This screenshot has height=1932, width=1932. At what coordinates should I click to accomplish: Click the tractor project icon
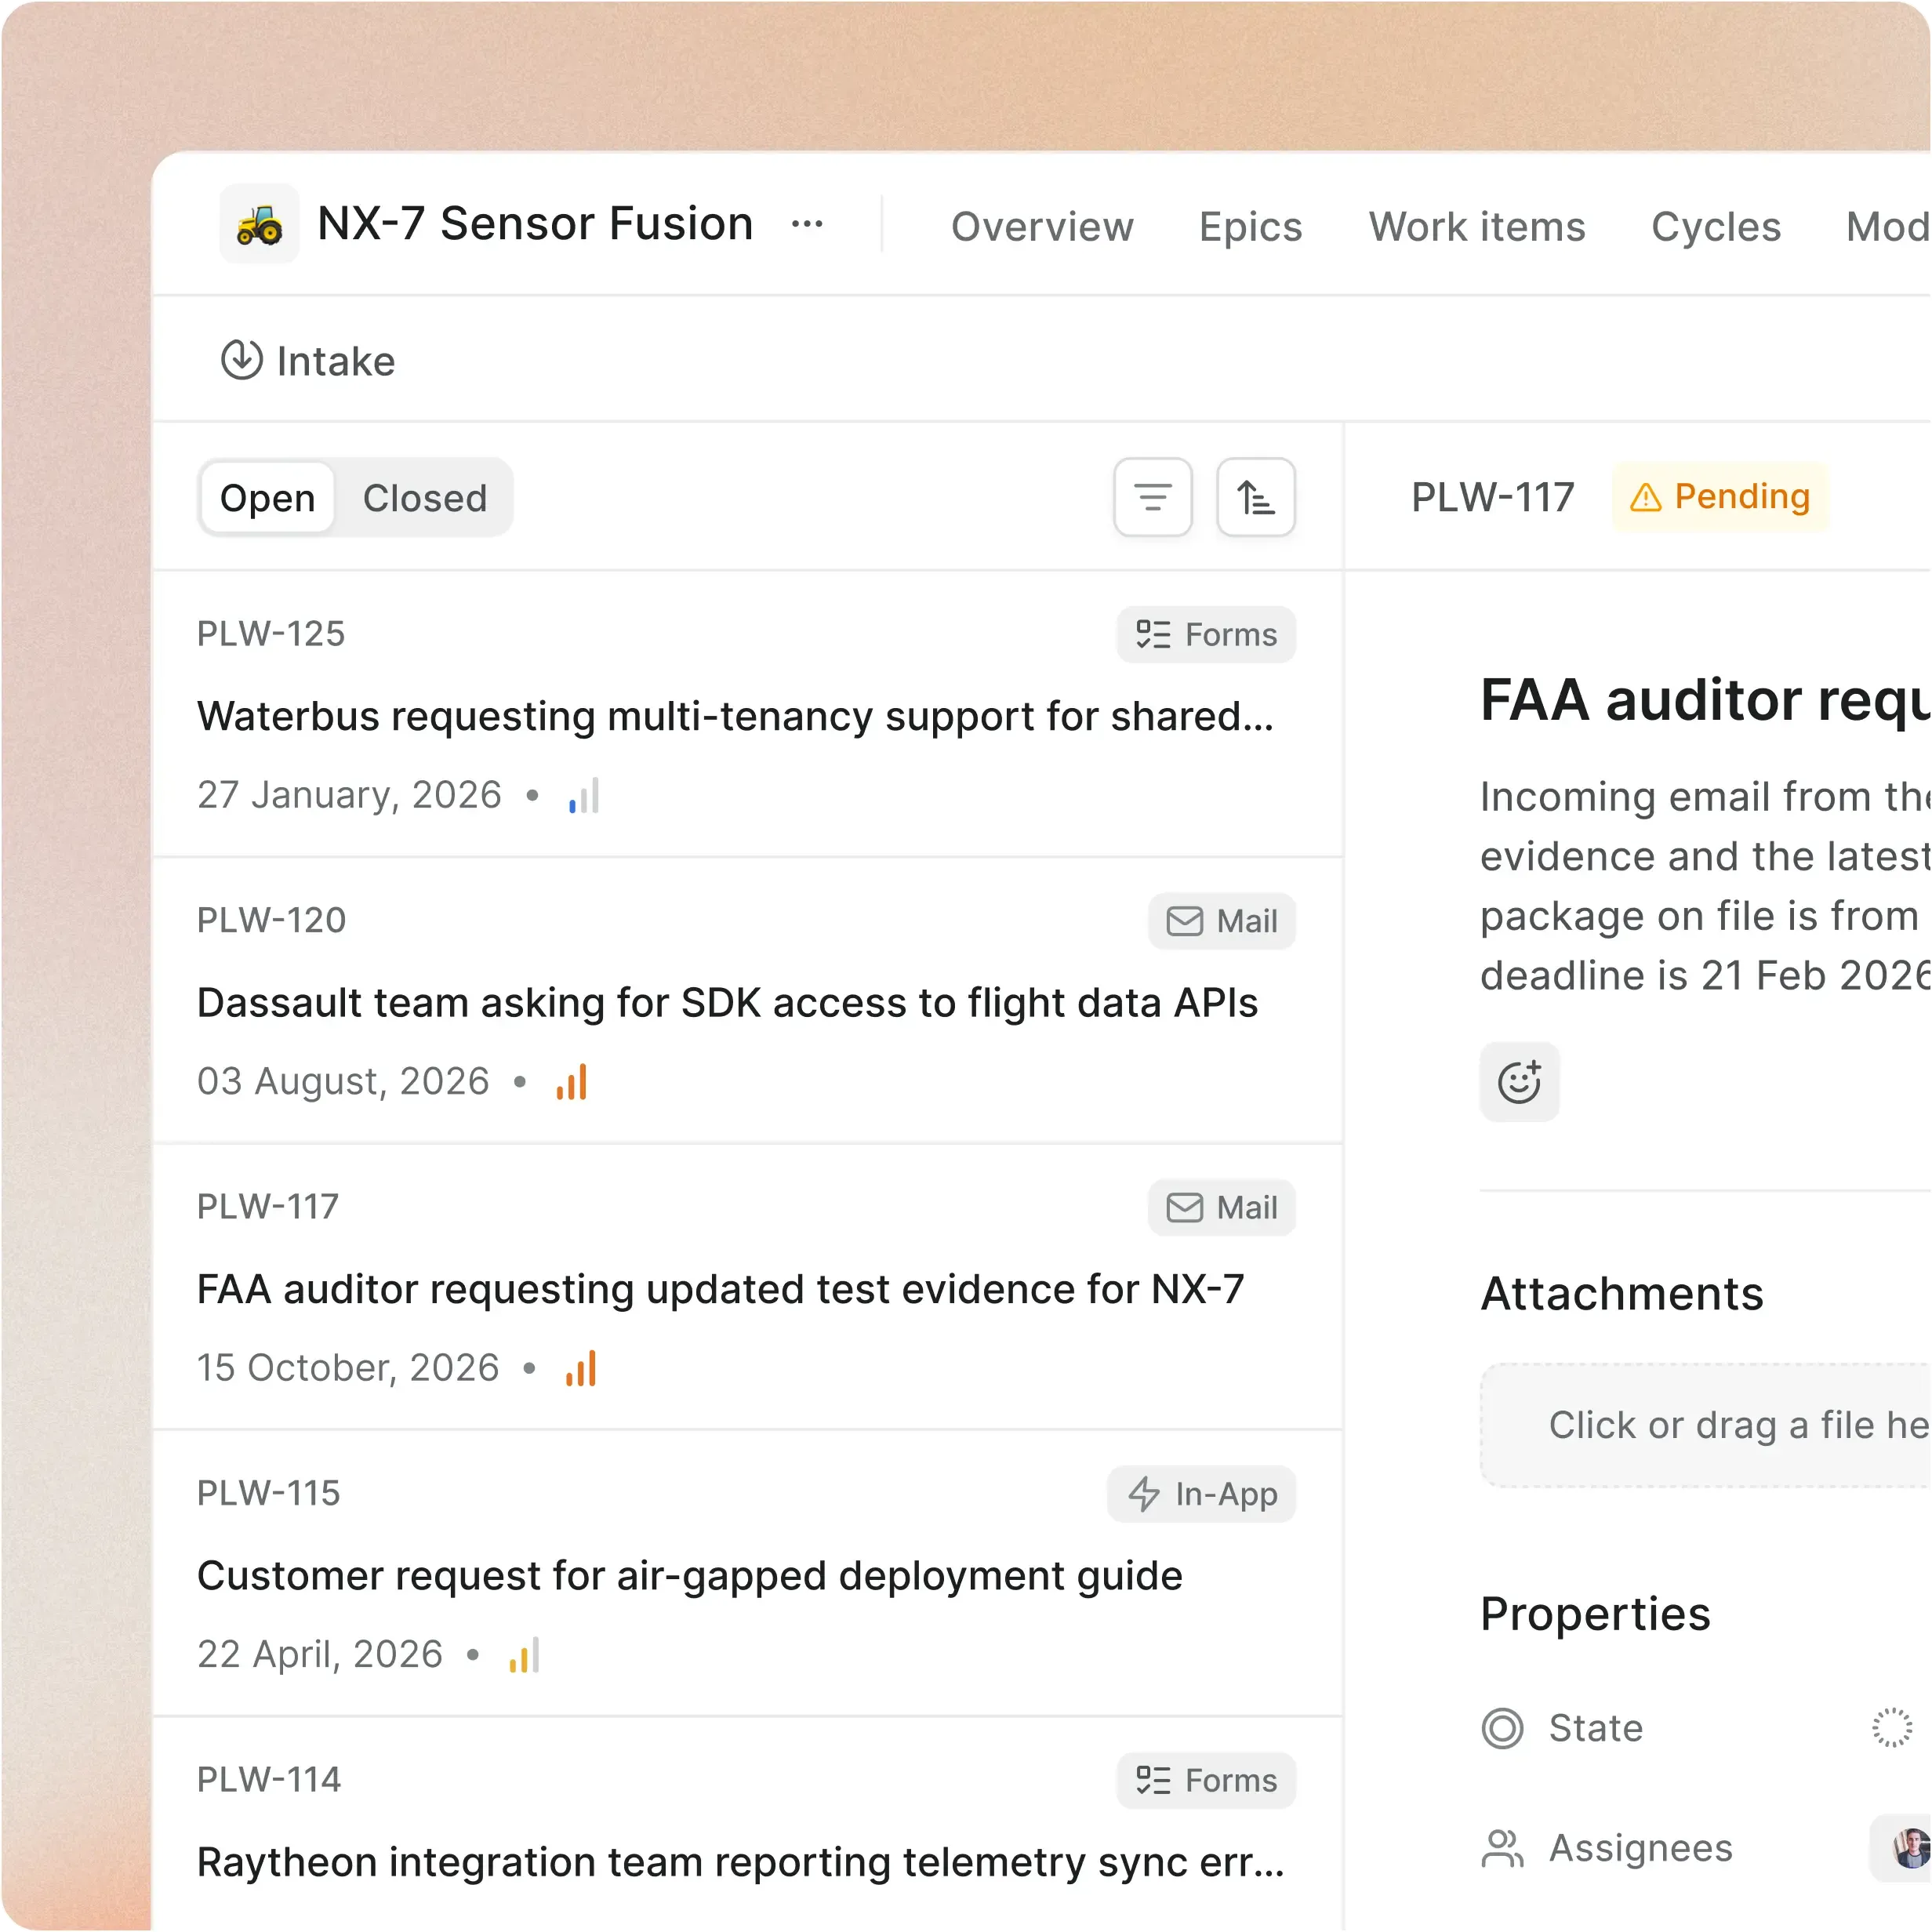[259, 222]
